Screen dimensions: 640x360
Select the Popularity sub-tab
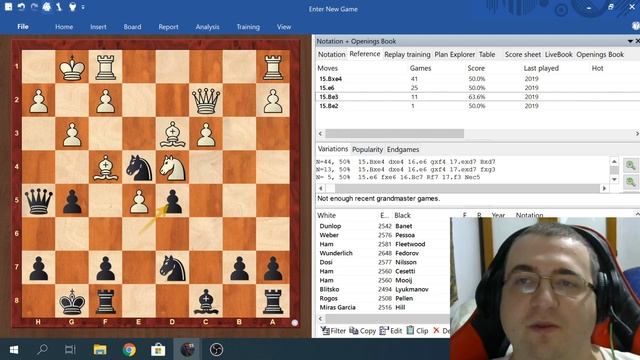click(x=367, y=149)
